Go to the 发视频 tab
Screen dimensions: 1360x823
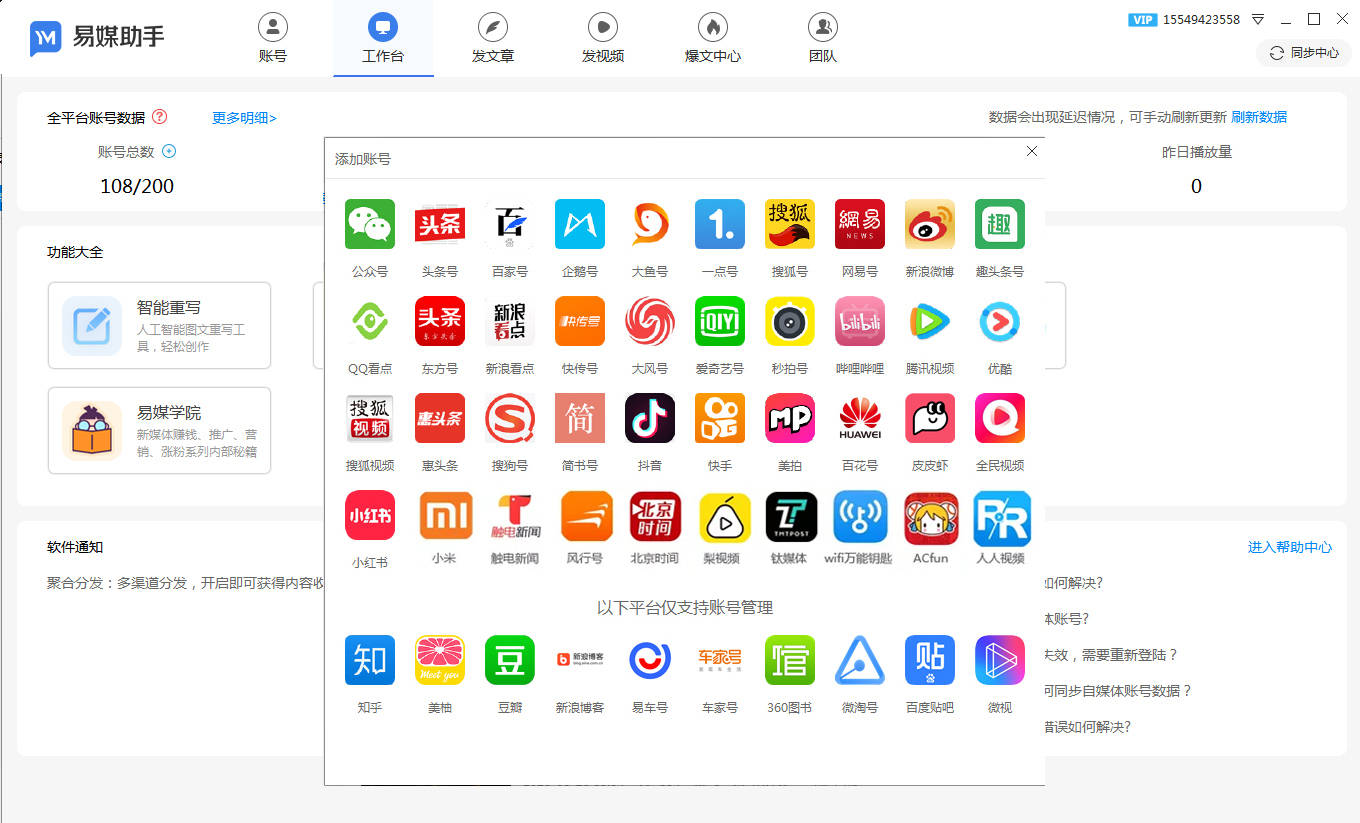coord(603,39)
